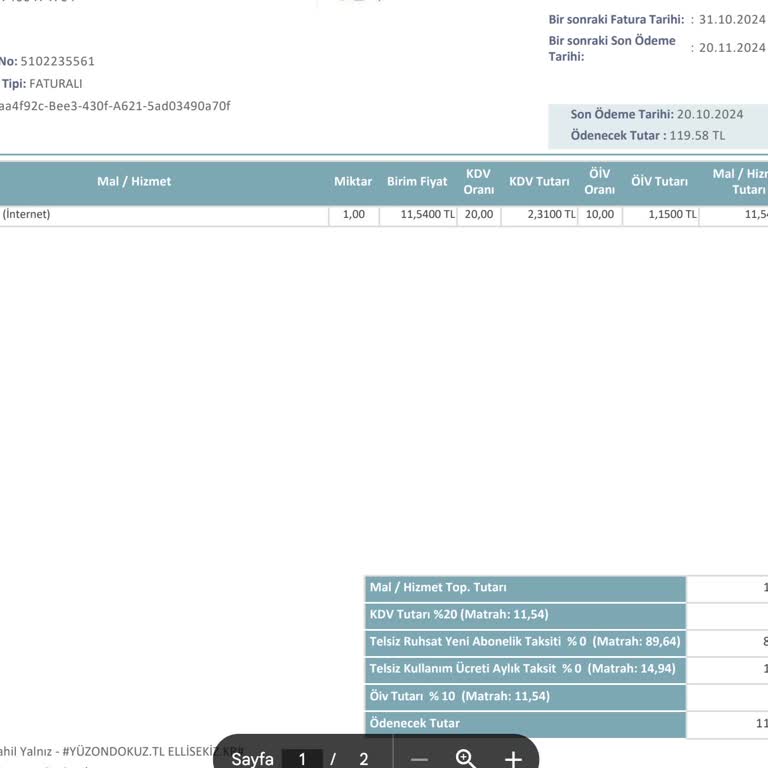Click the next invoice date 31.10.2024
The height and width of the screenshot is (768, 768).
click(732, 20)
